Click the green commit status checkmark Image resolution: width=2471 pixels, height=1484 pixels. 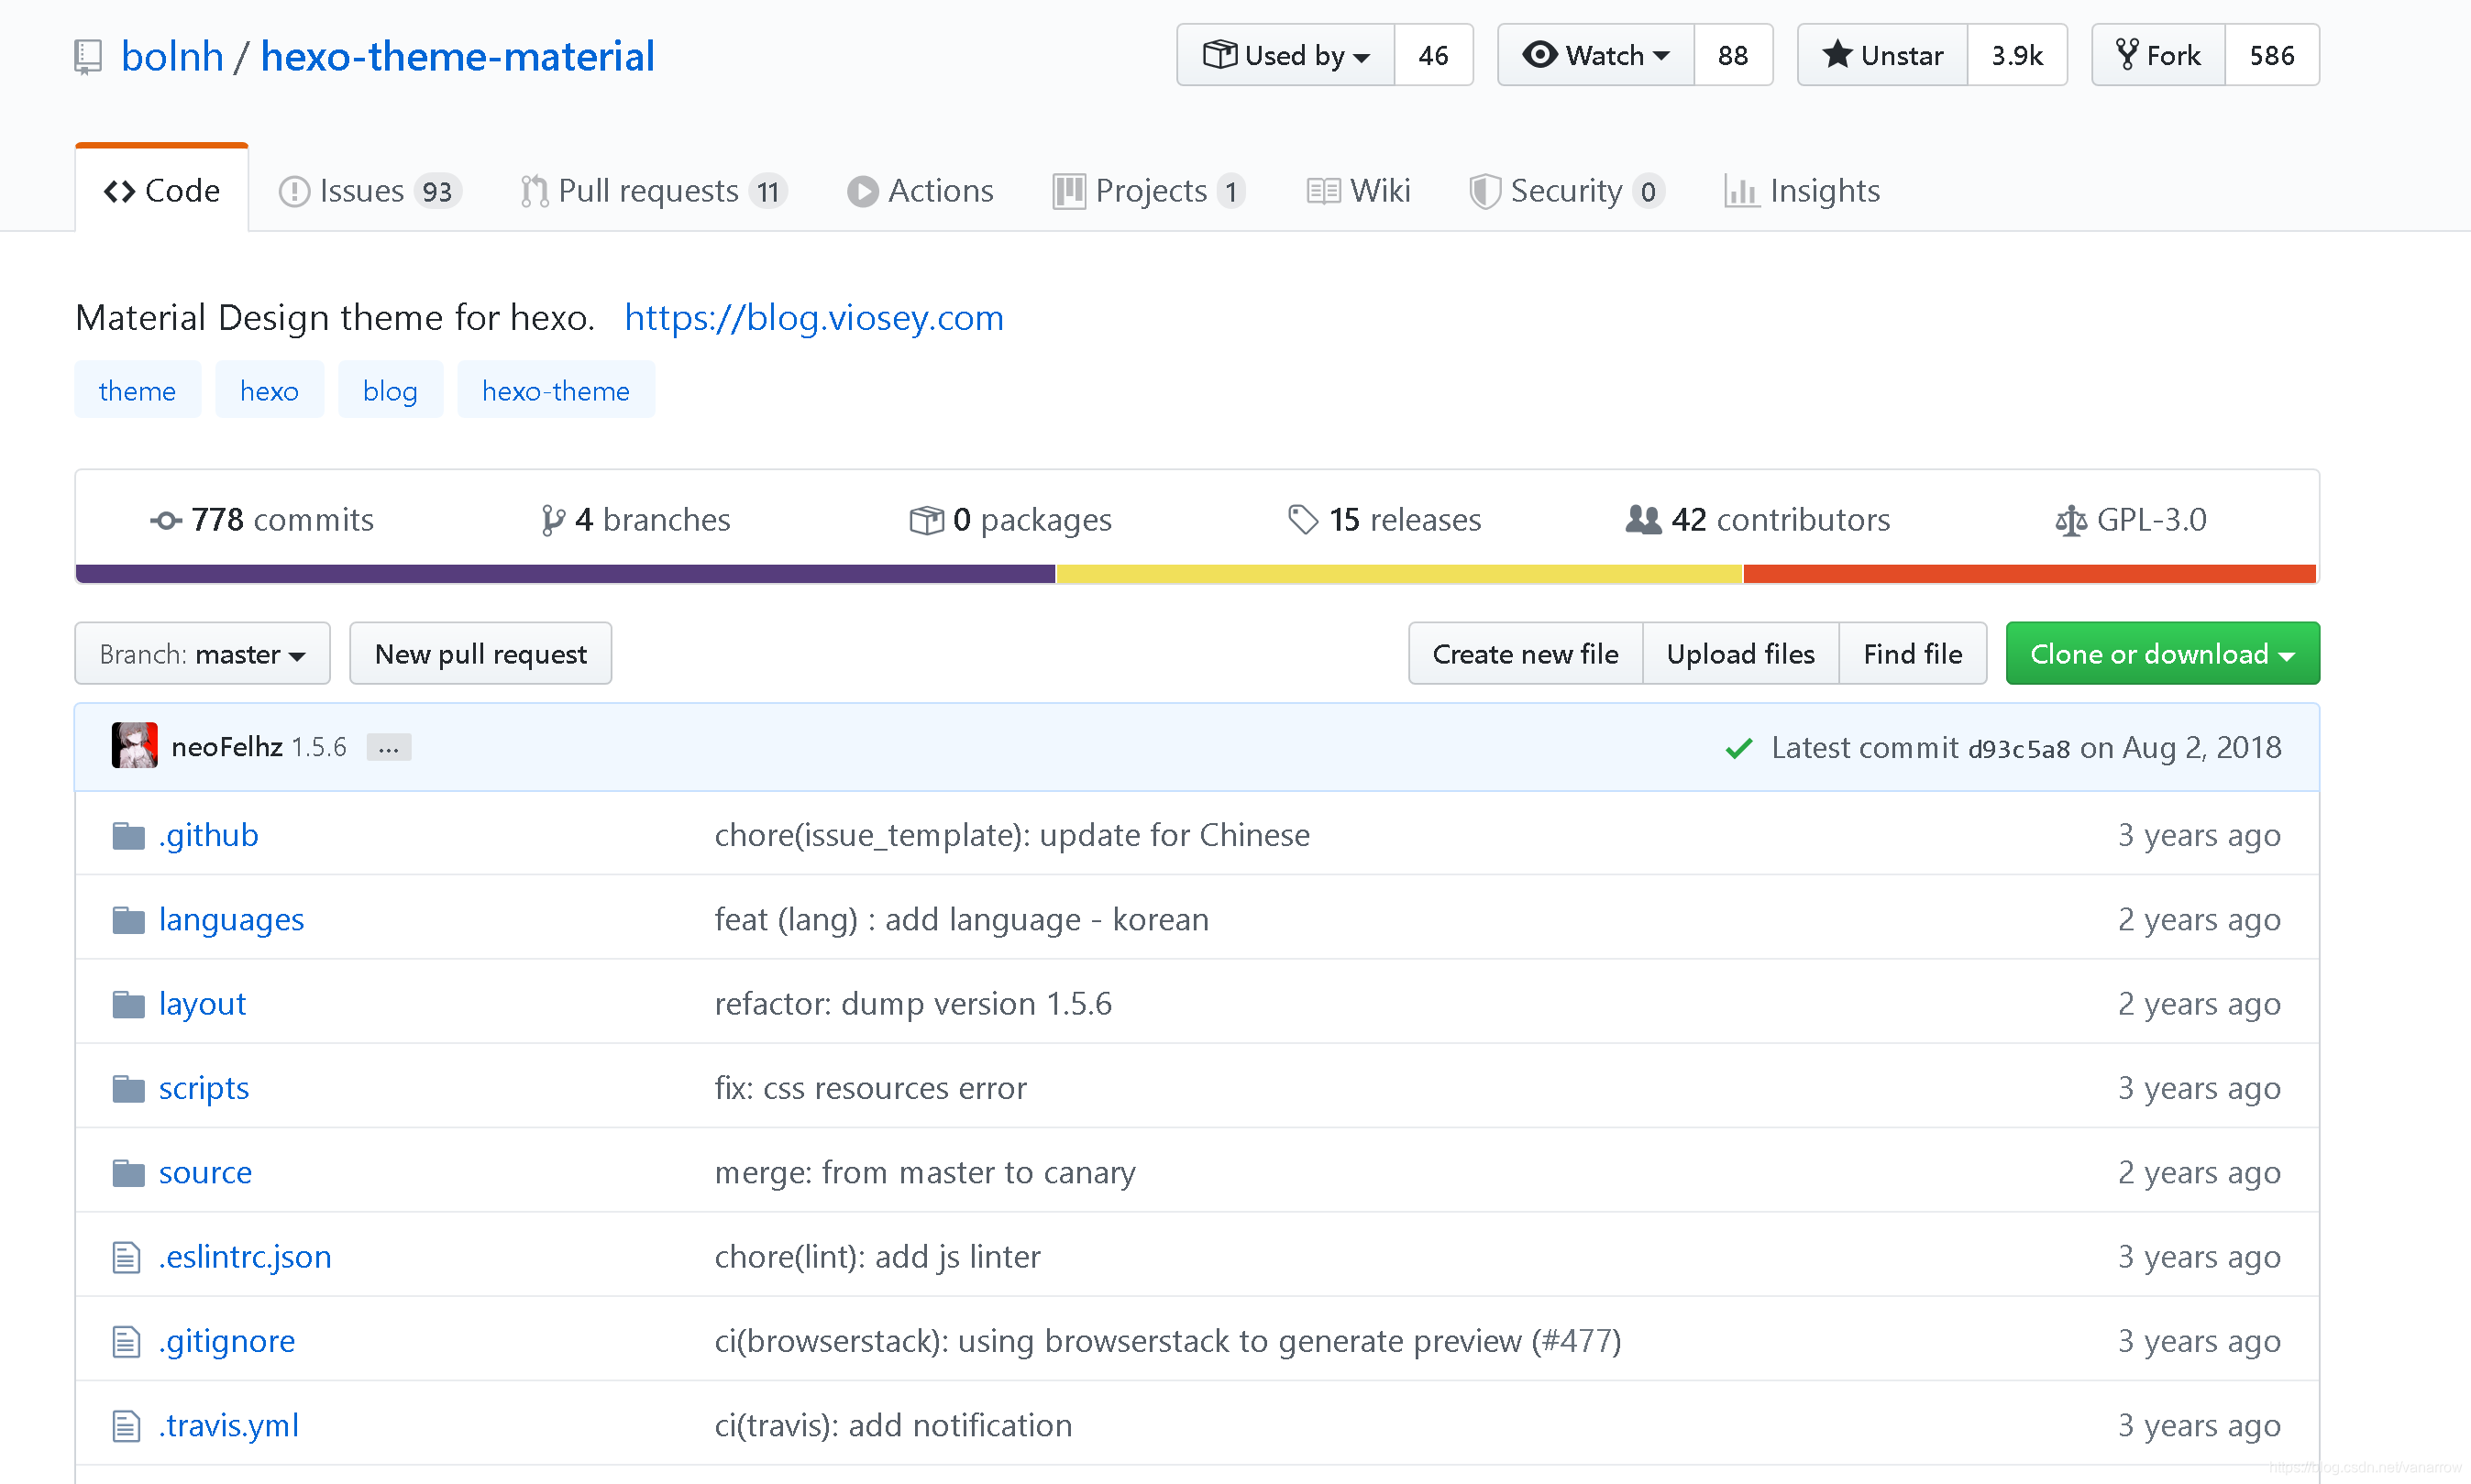click(x=1738, y=748)
